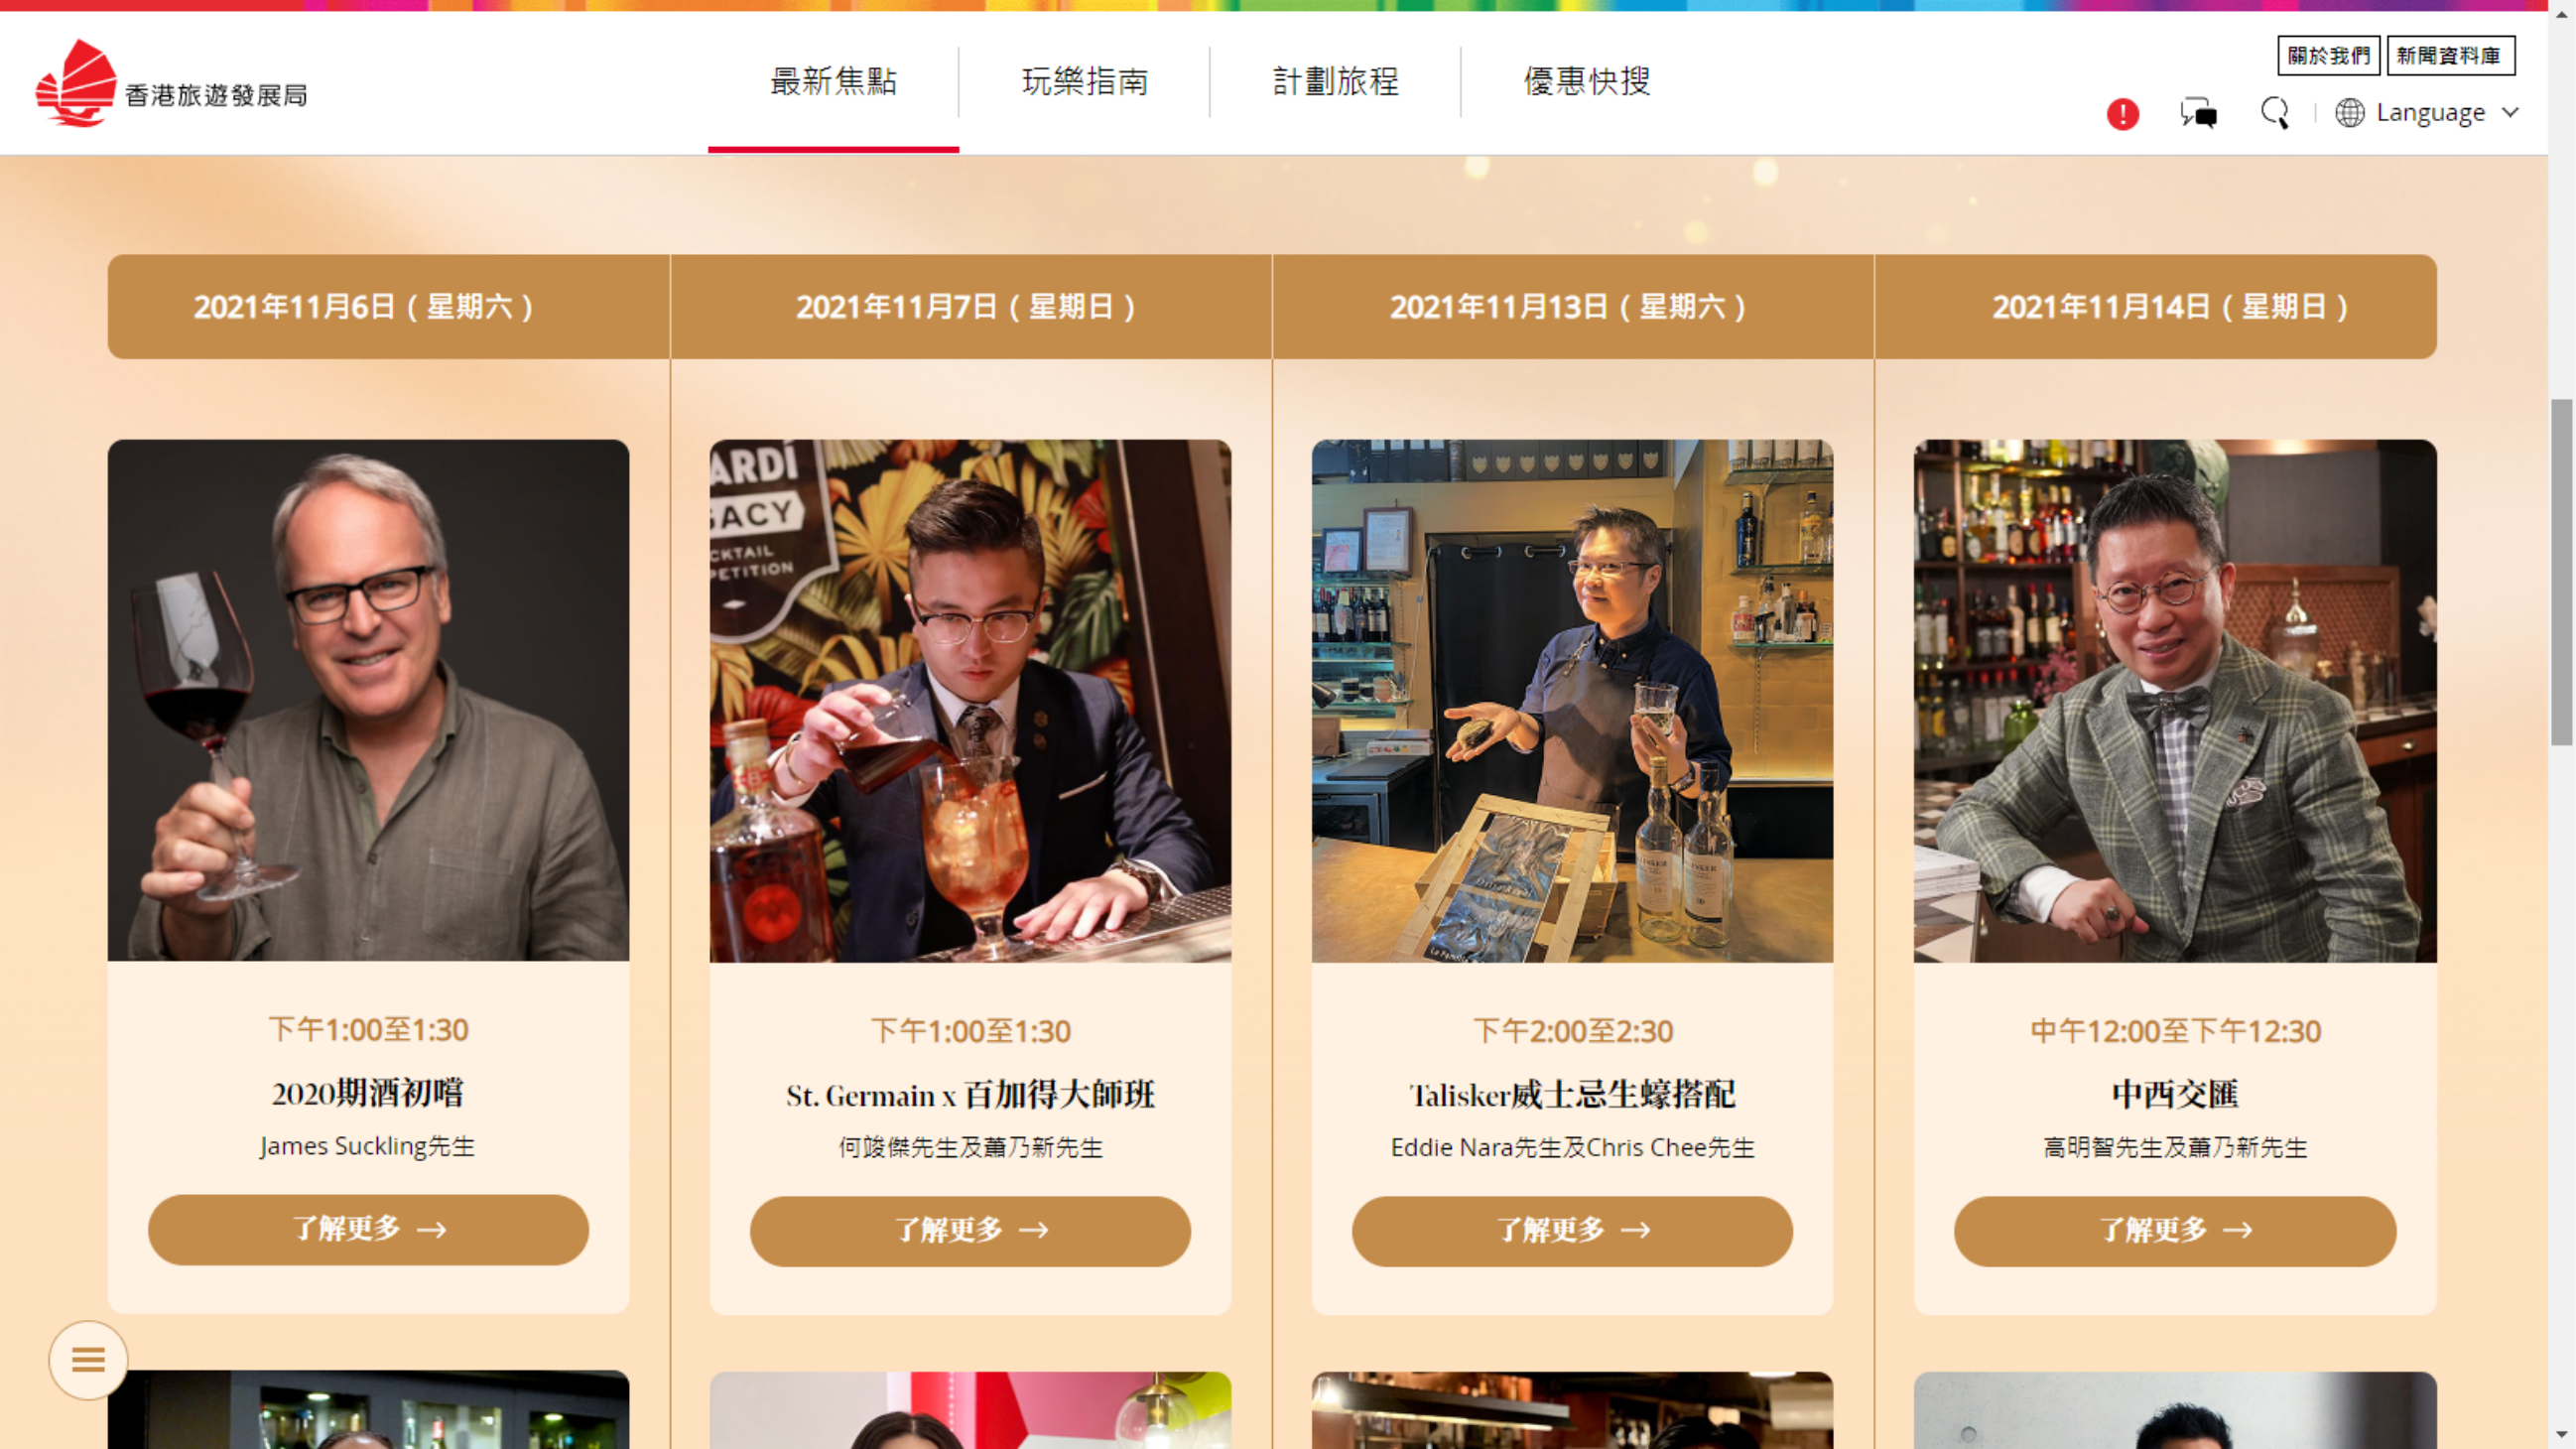Click the 關於我們 link
Screen dimensions: 2576x1449
pyautogui.click(x=2328, y=55)
